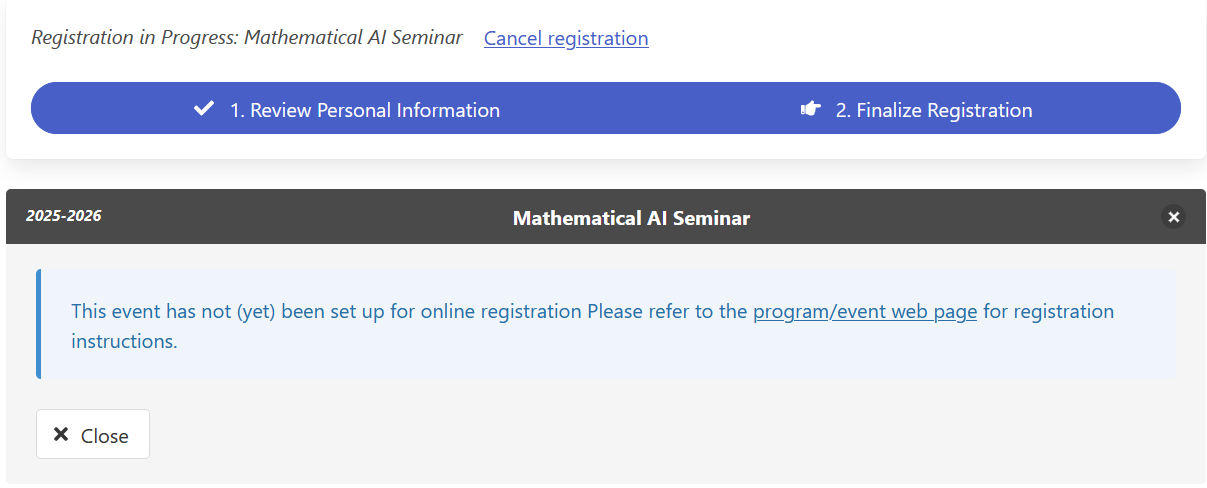Go to the "2. Finalize Registration" step
Image resolution: width=1207 pixels, height=488 pixels.
933,110
